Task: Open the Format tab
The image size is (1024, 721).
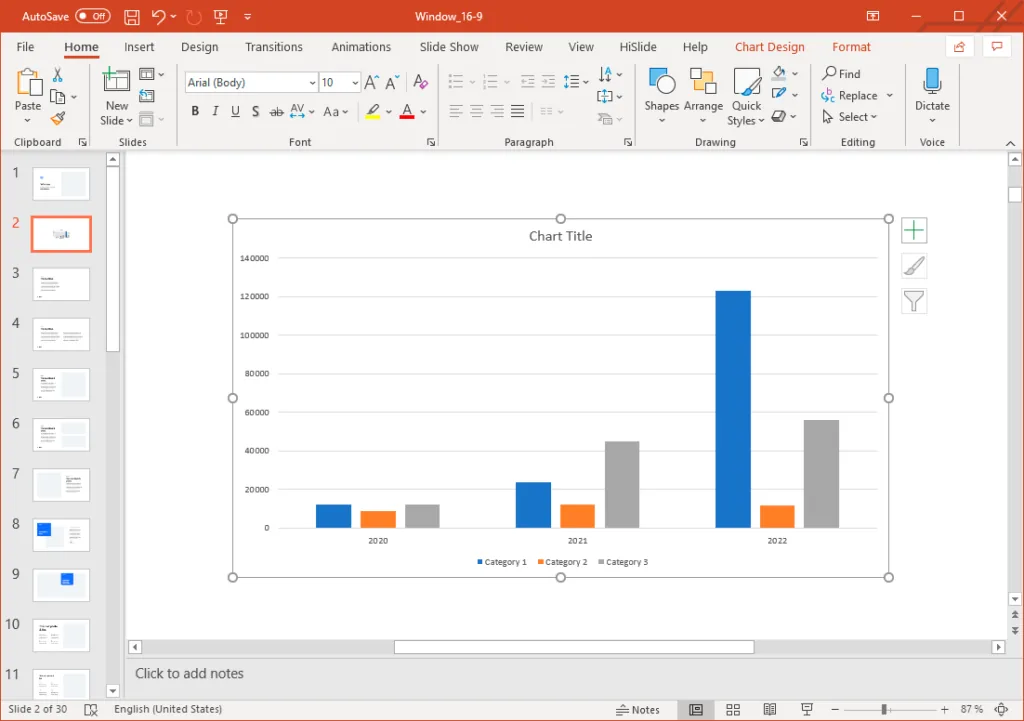Action: point(851,47)
